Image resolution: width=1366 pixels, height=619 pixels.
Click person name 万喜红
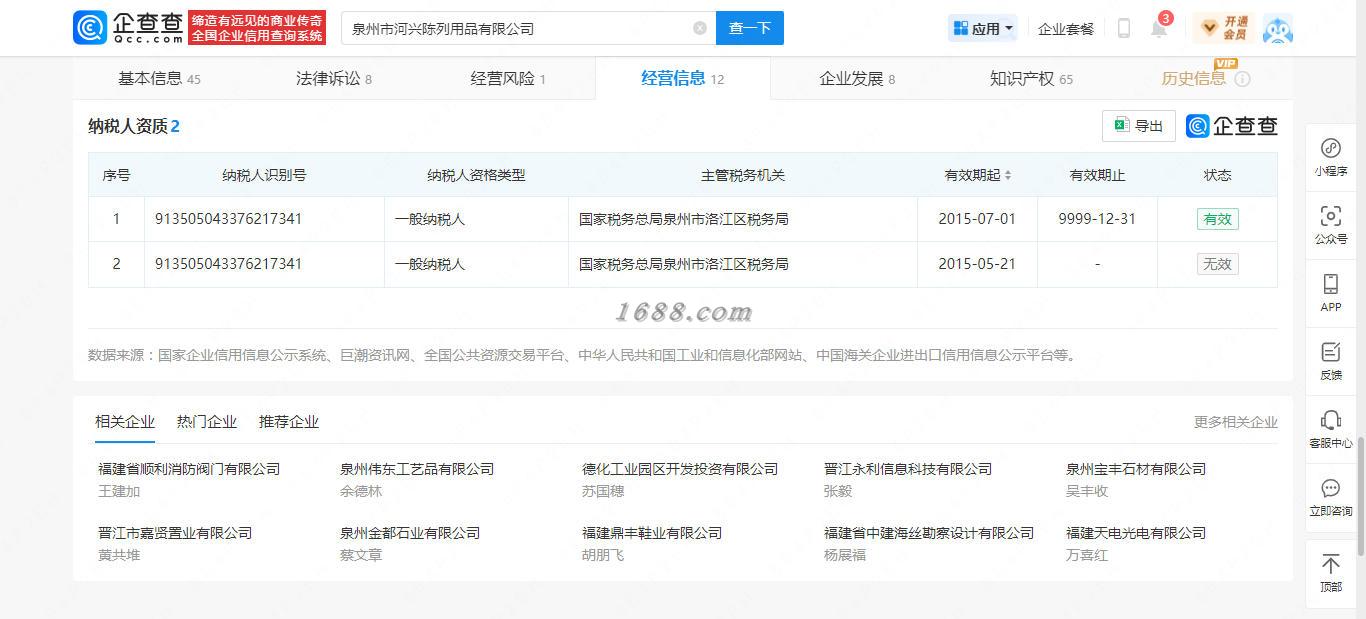(1087, 555)
